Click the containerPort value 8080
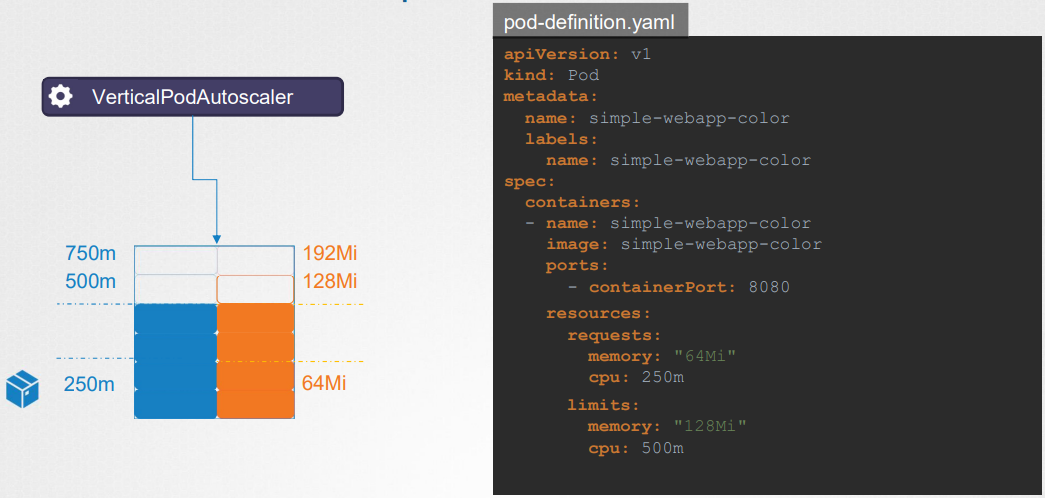The width and height of the screenshot is (1045, 498). click(x=768, y=287)
